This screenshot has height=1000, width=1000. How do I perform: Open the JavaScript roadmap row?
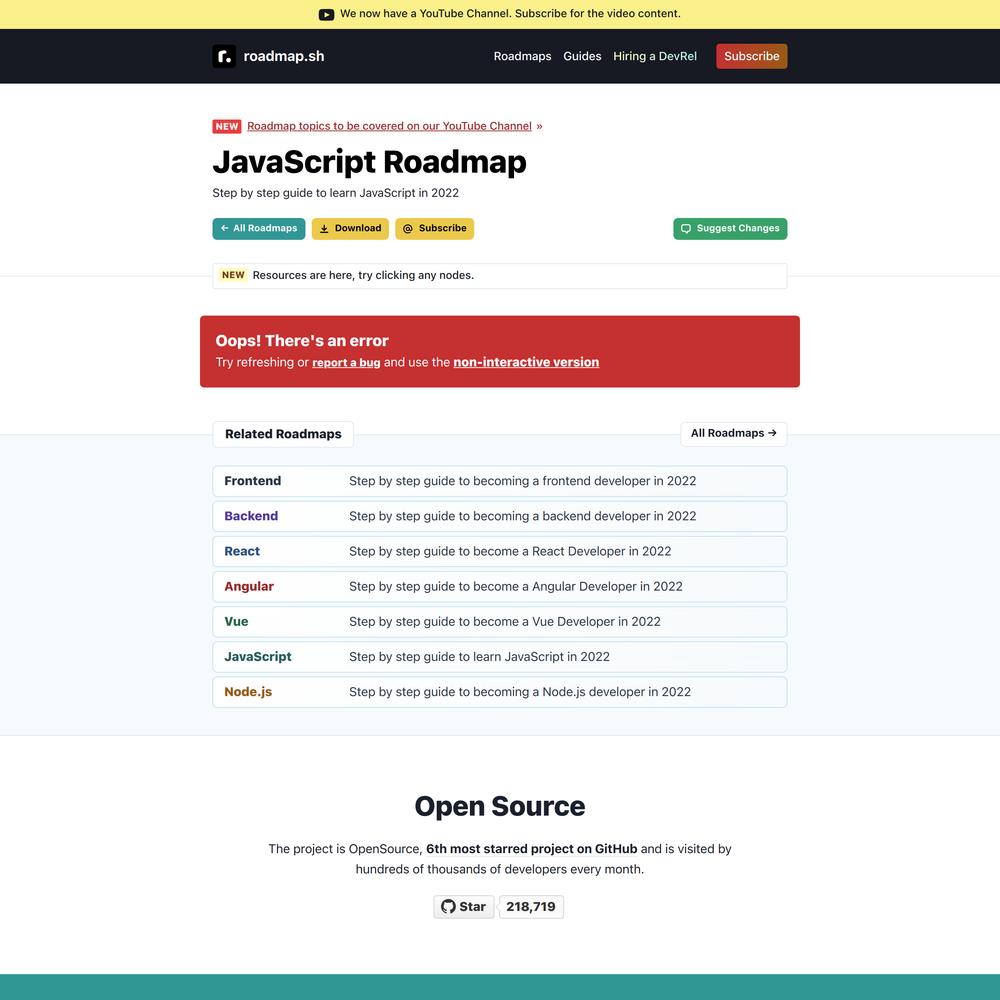click(499, 657)
